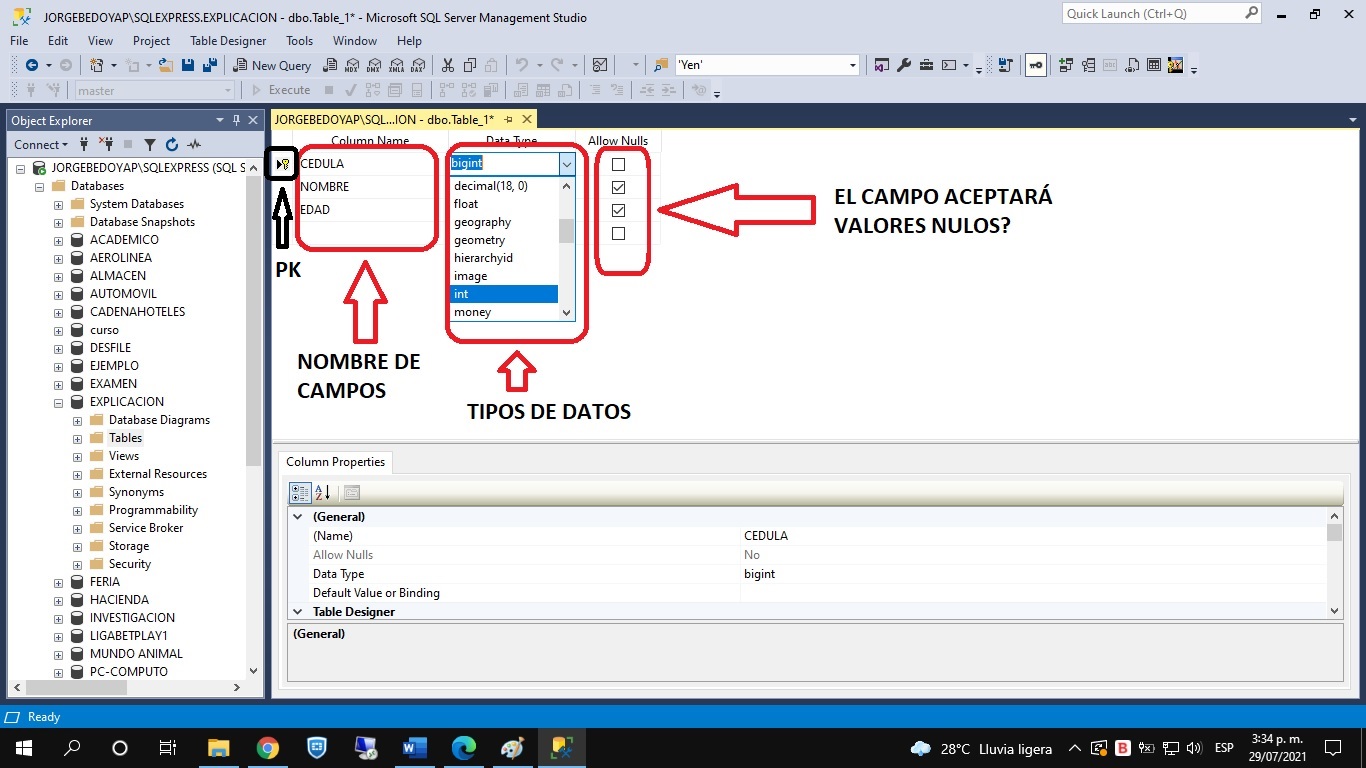The image size is (1366, 768).
Task: Select money in data type list
Action: tap(504, 312)
